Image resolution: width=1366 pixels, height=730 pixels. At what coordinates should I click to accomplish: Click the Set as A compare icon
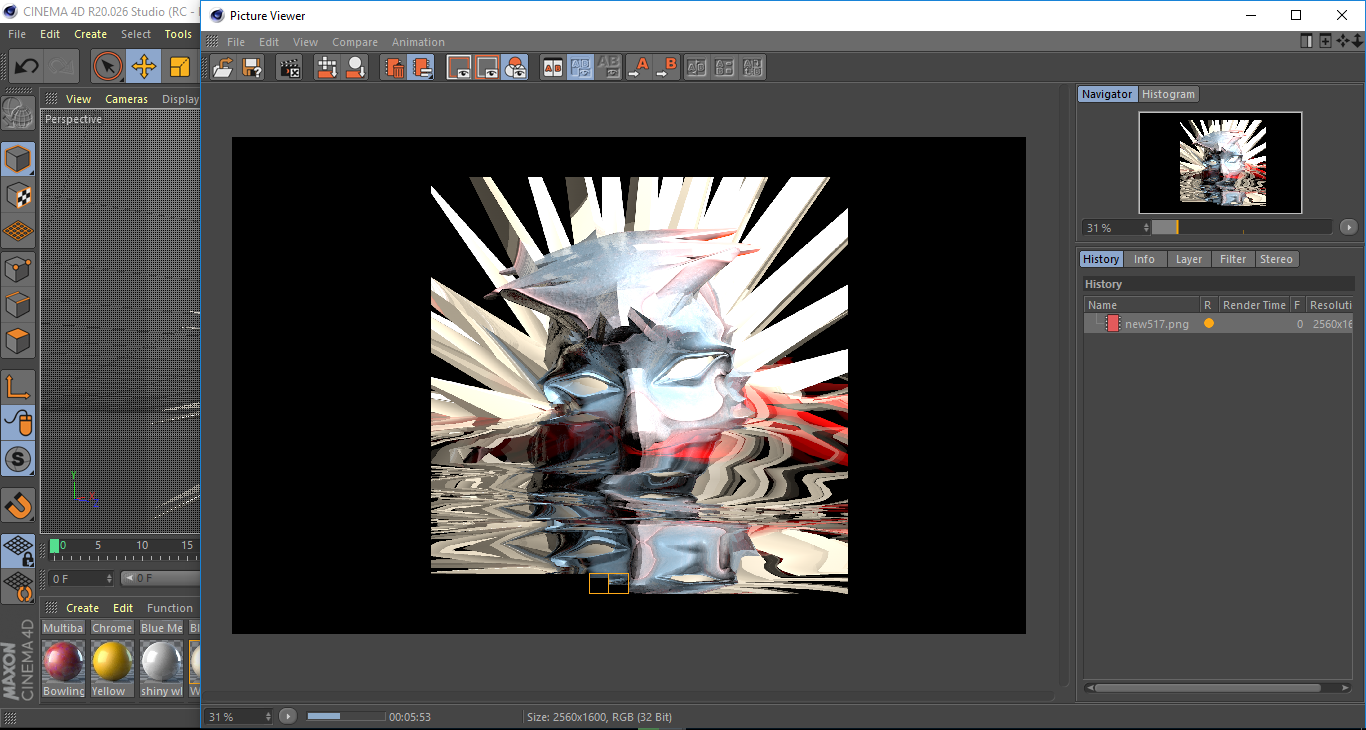(638, 68)
